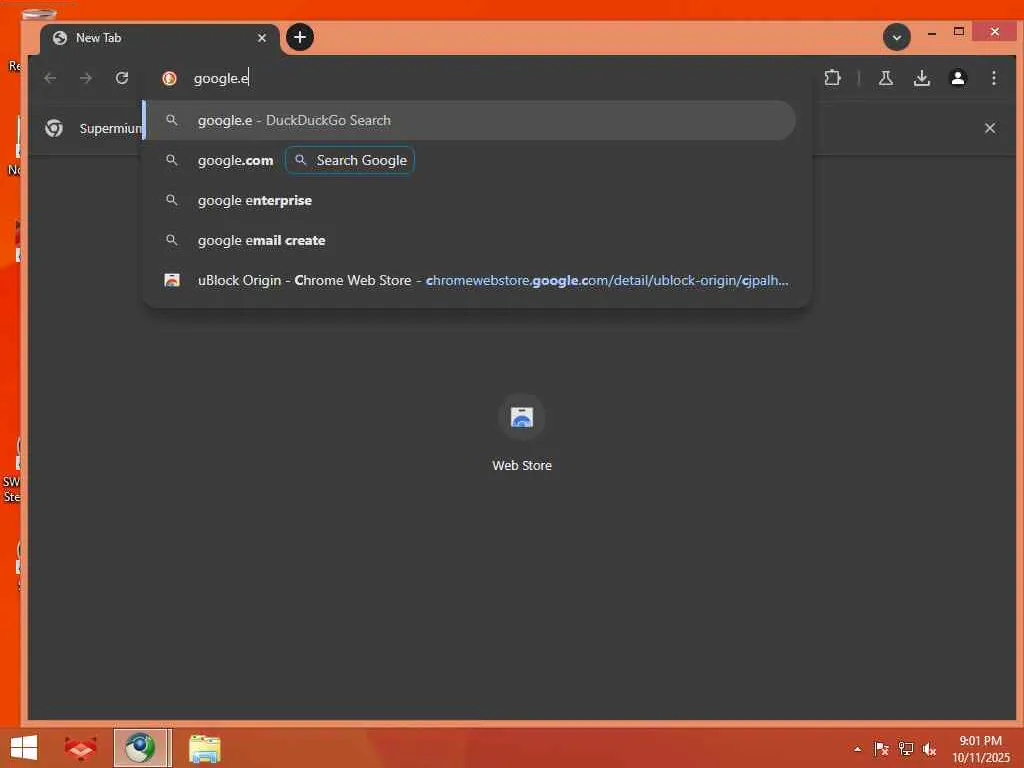1024x768 pixels.
Task: Click the address bar text google.e
Action: (221, 78)
